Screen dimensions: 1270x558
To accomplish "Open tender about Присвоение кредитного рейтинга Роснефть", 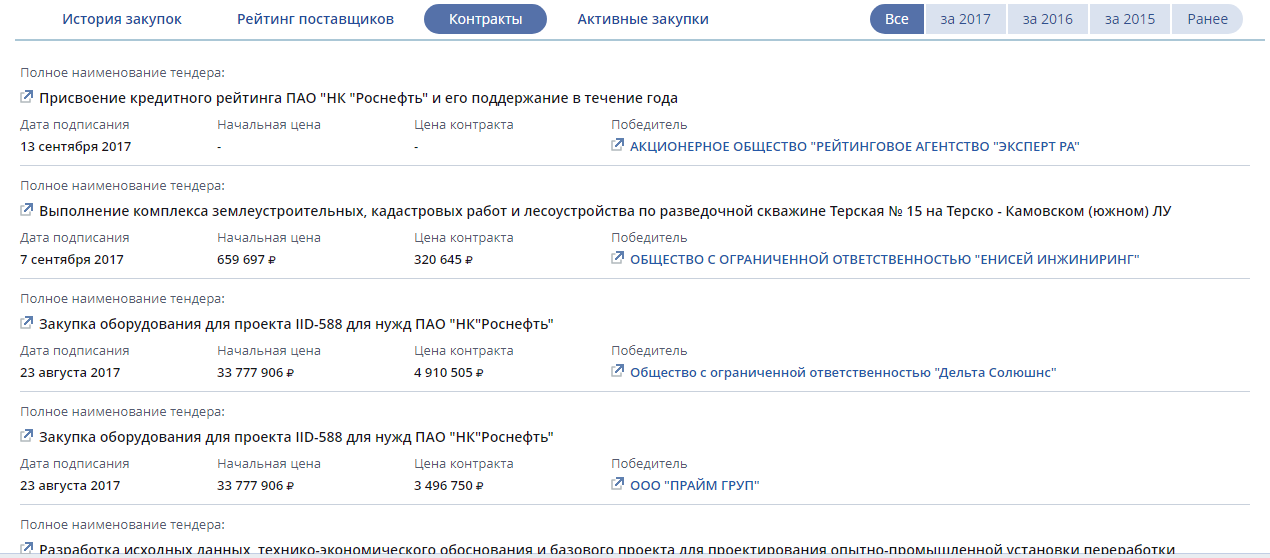I will 359,98.
